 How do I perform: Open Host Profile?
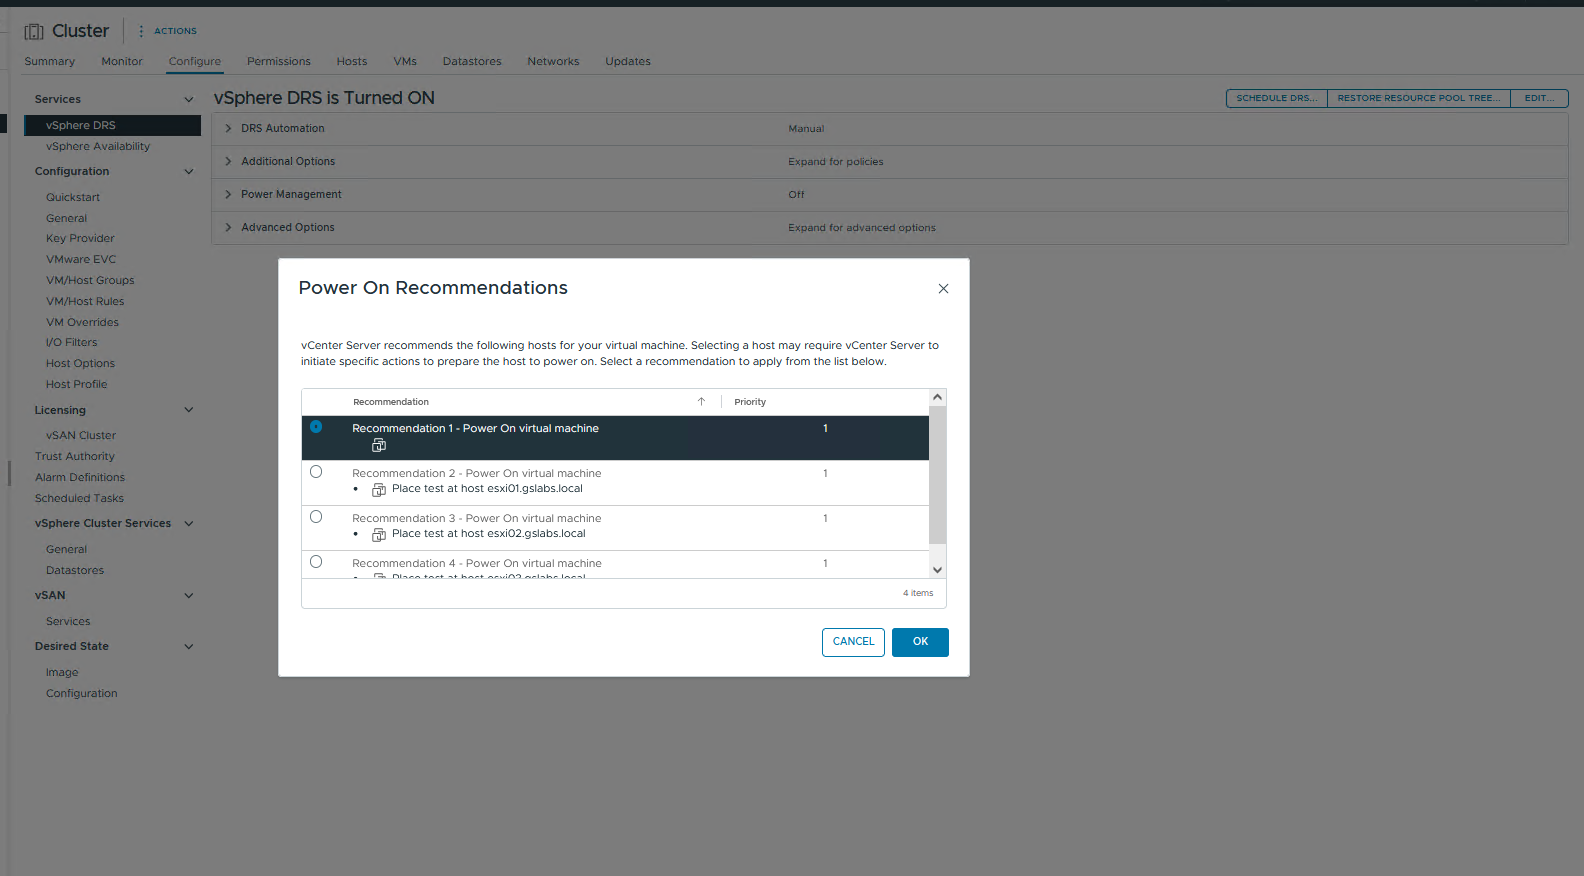coord(76,384)
